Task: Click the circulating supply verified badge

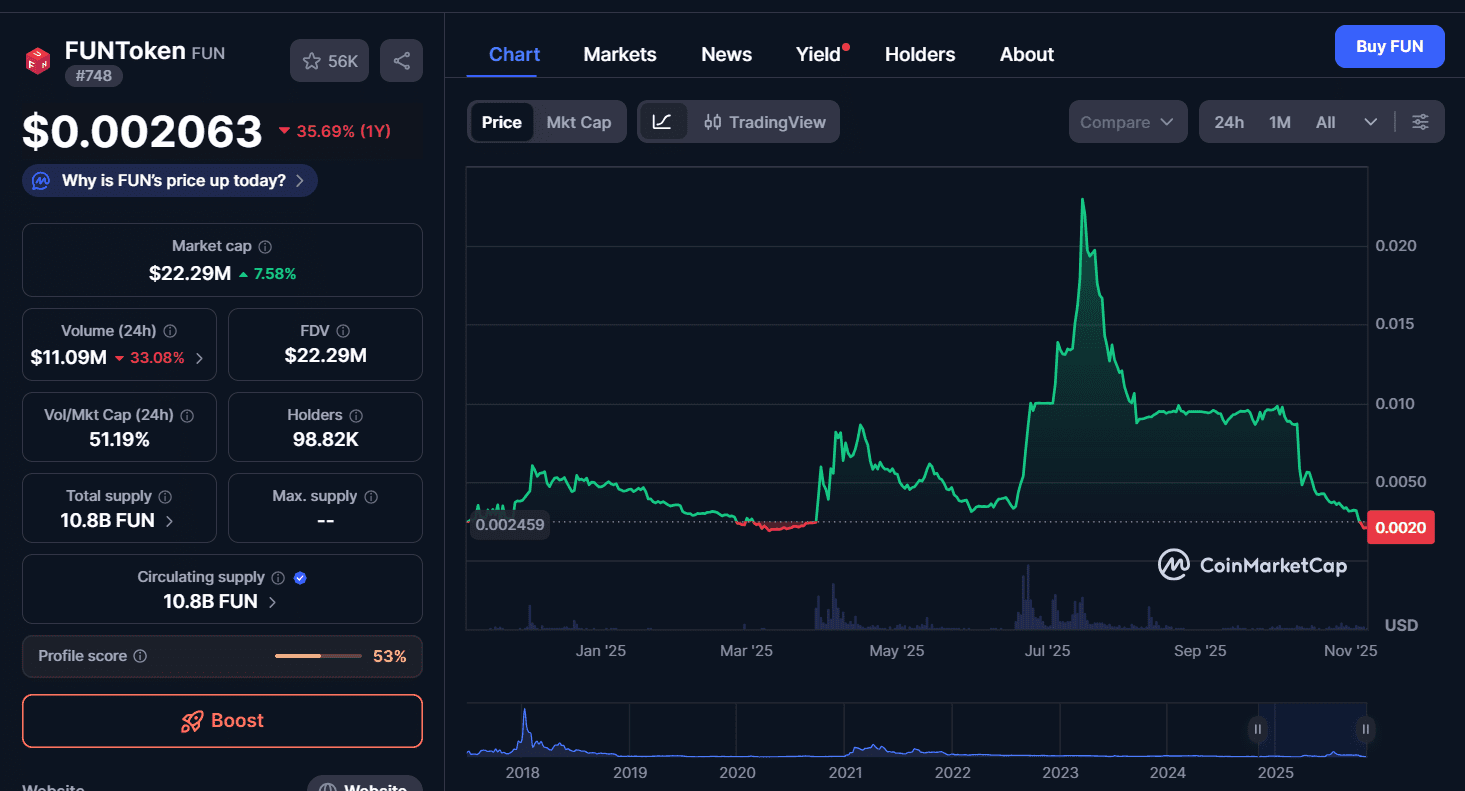Action: [x=300, y=577]
